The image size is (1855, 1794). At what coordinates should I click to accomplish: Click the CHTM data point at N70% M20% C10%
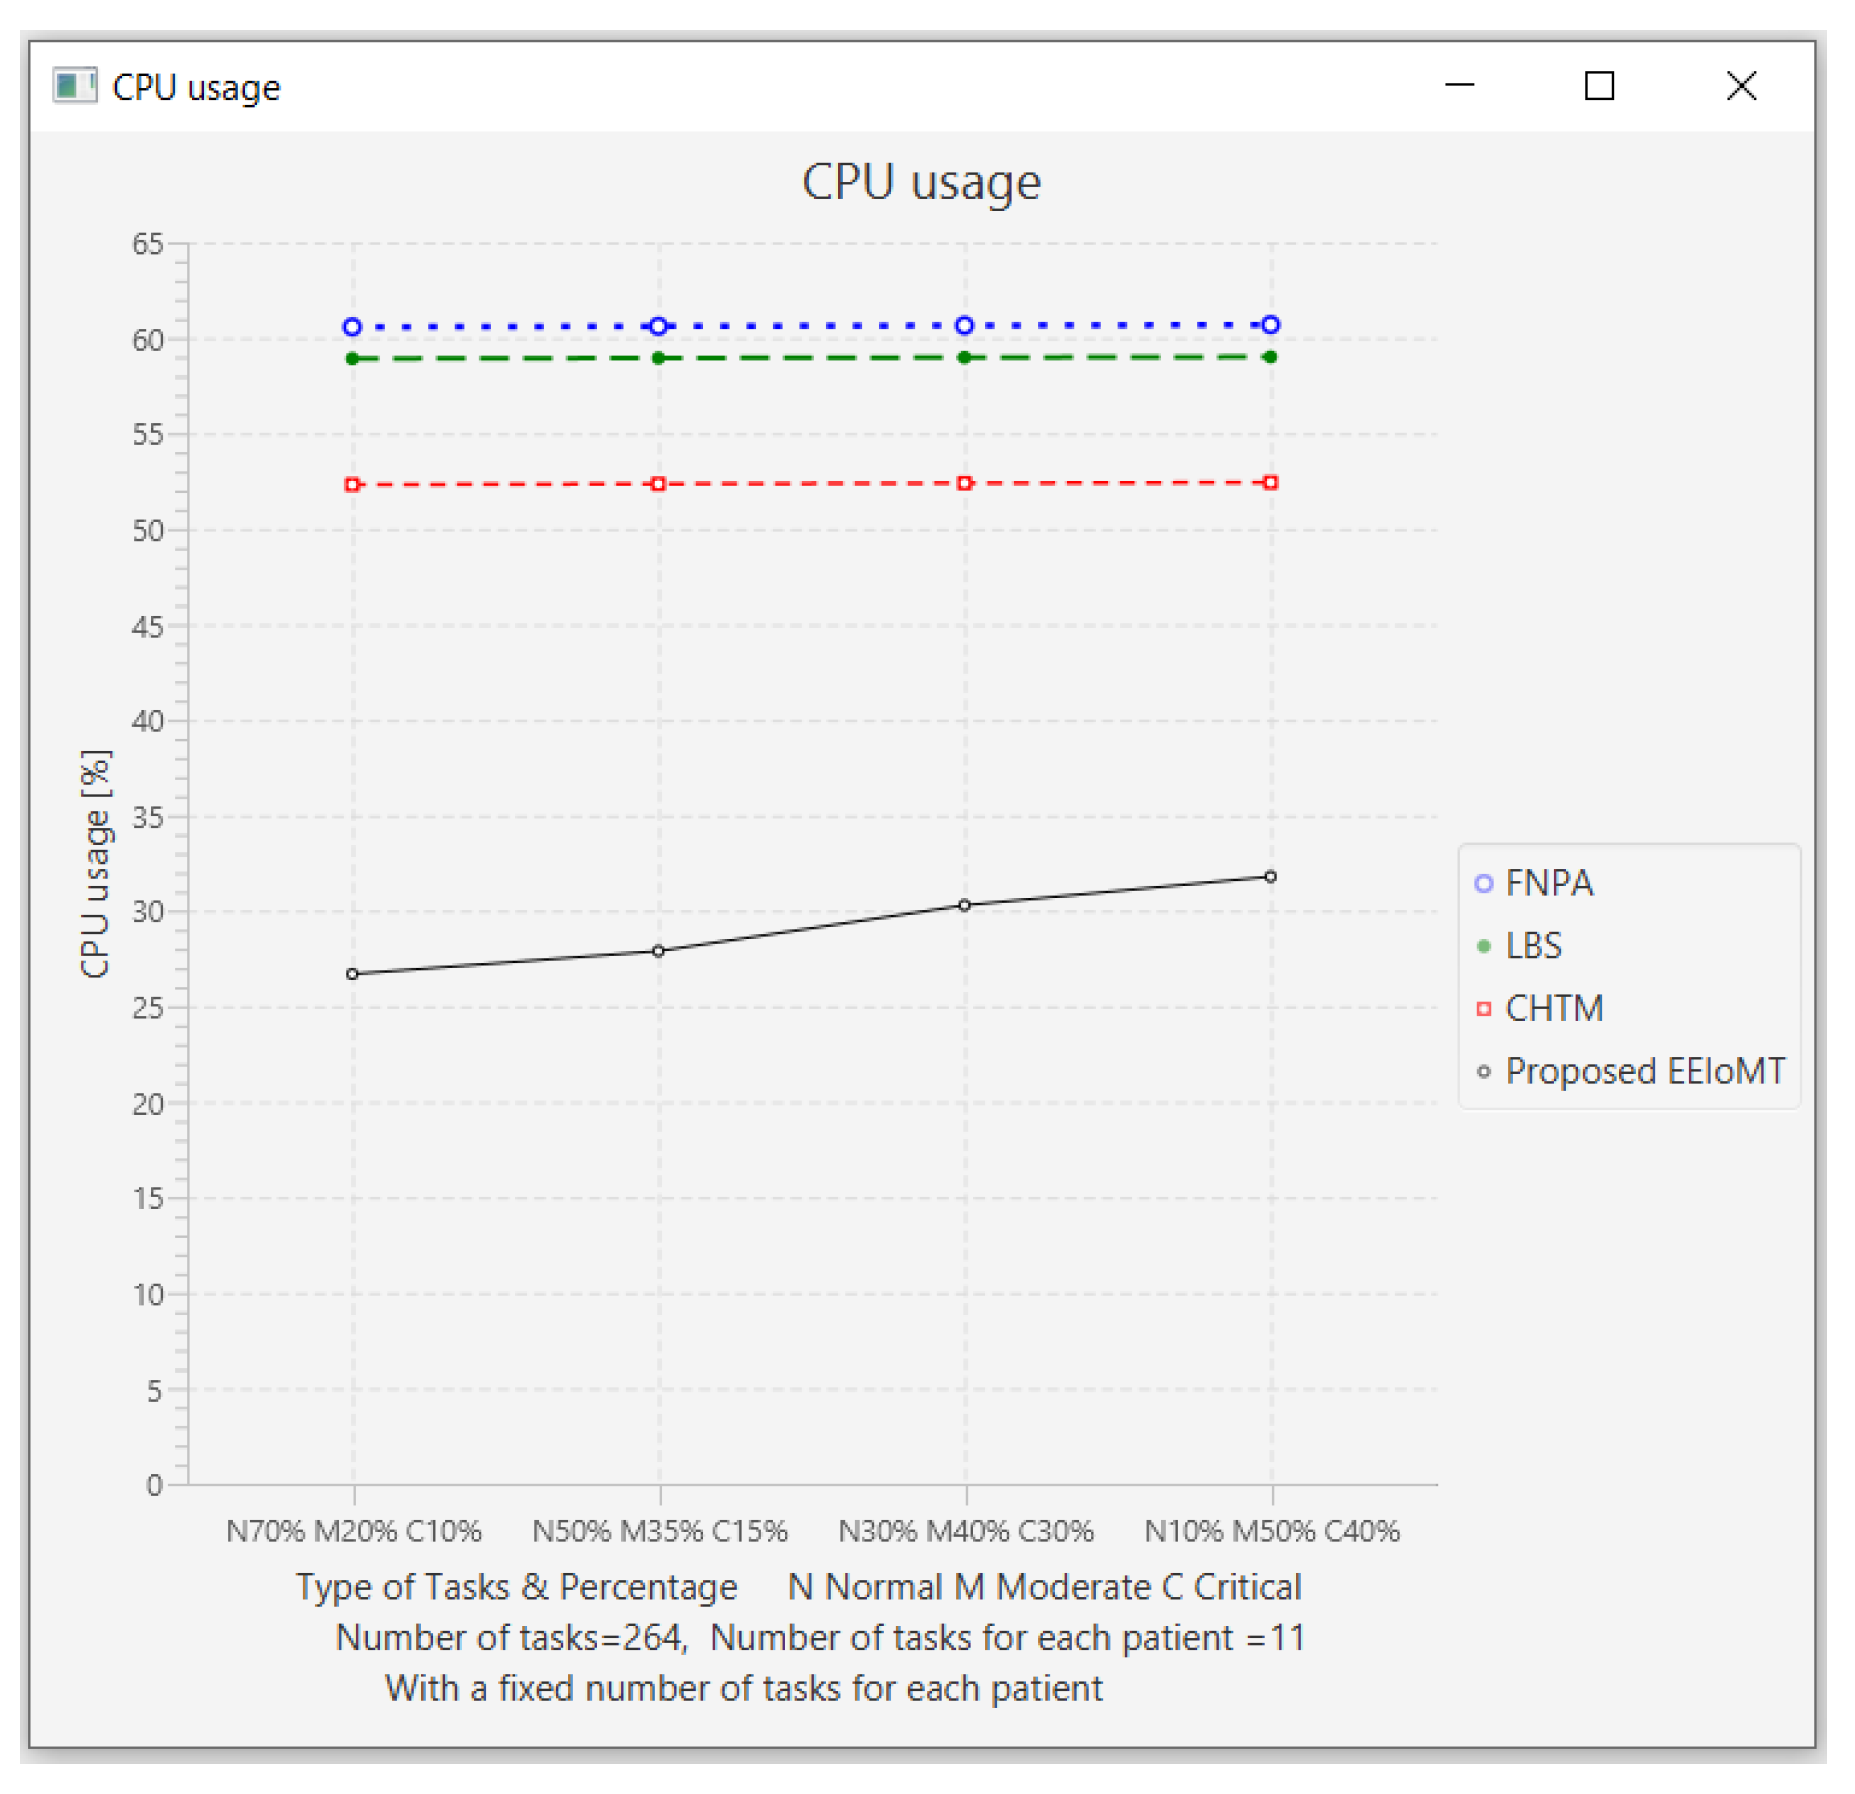point(352,485)
